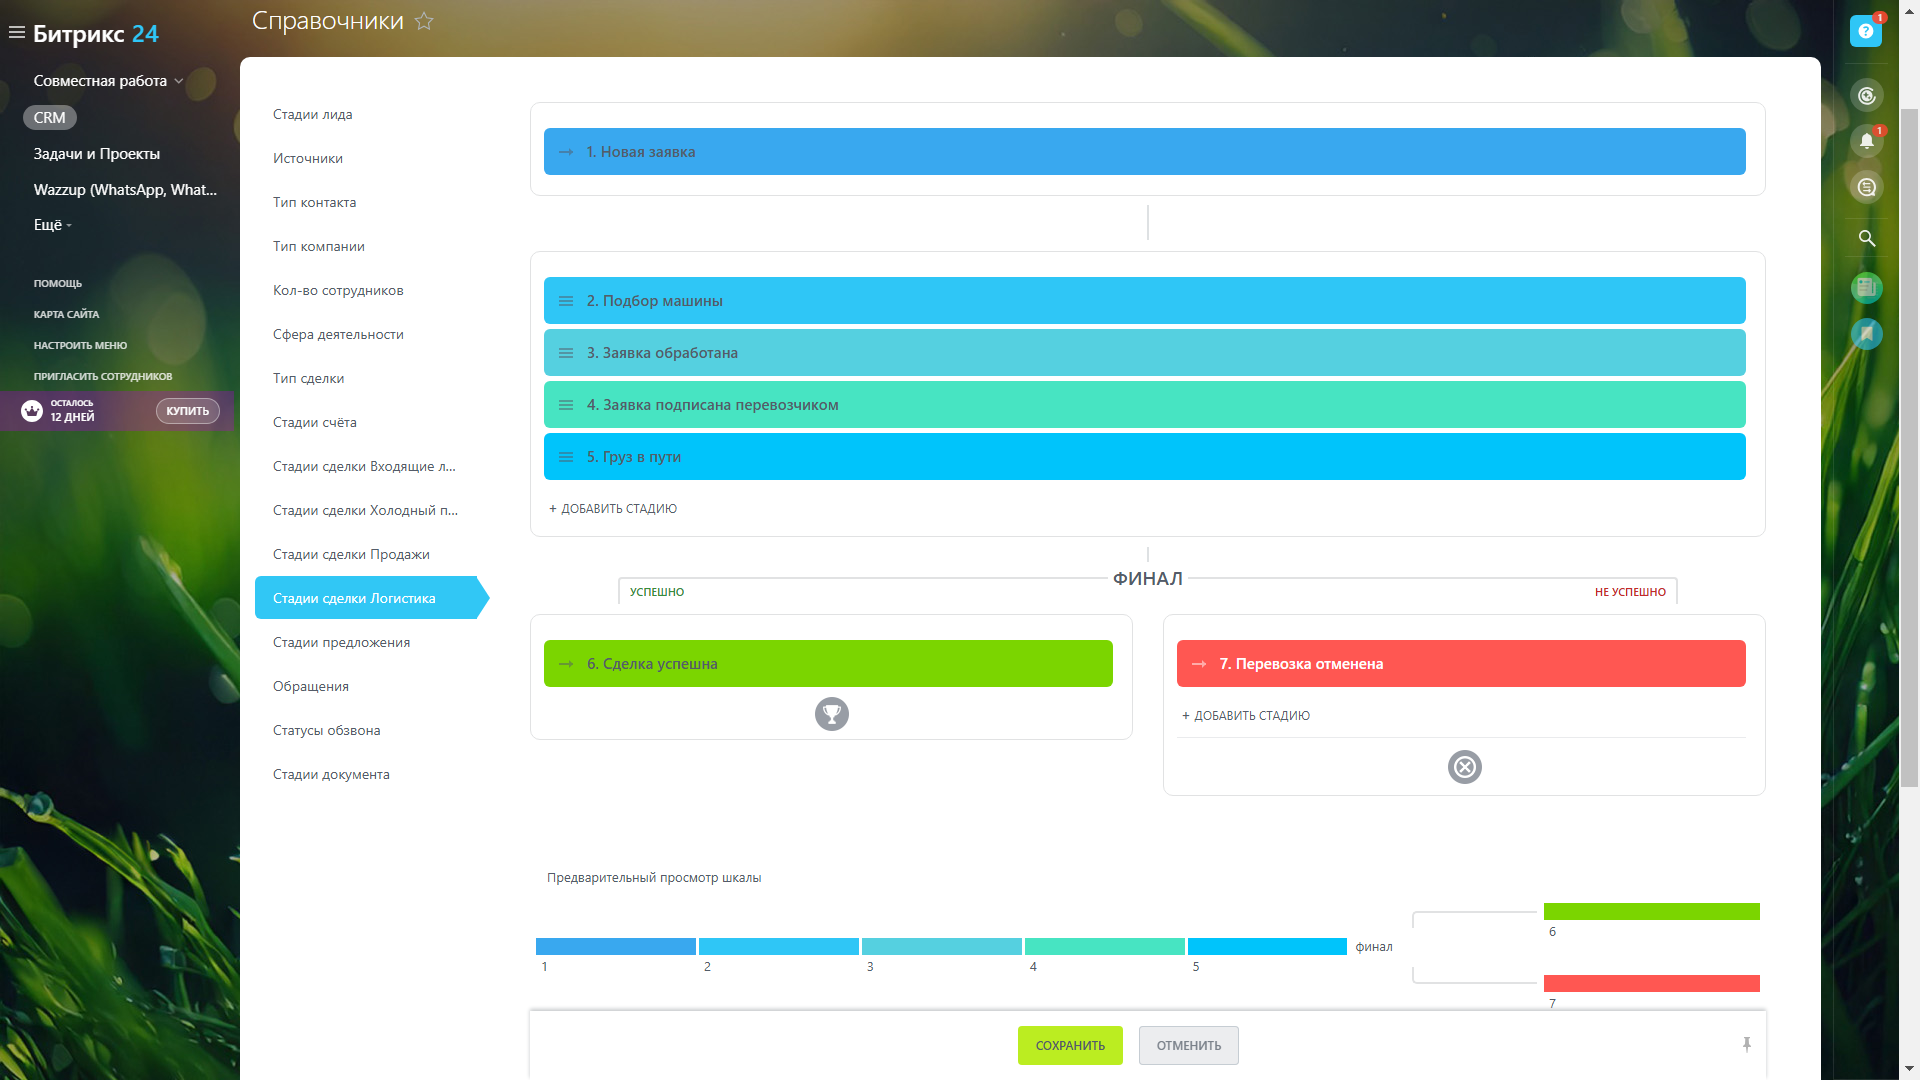Screen dimensions: 1920x1080
Task: Click the green stage 6 scale swatch
Action: pos(1651,911)
